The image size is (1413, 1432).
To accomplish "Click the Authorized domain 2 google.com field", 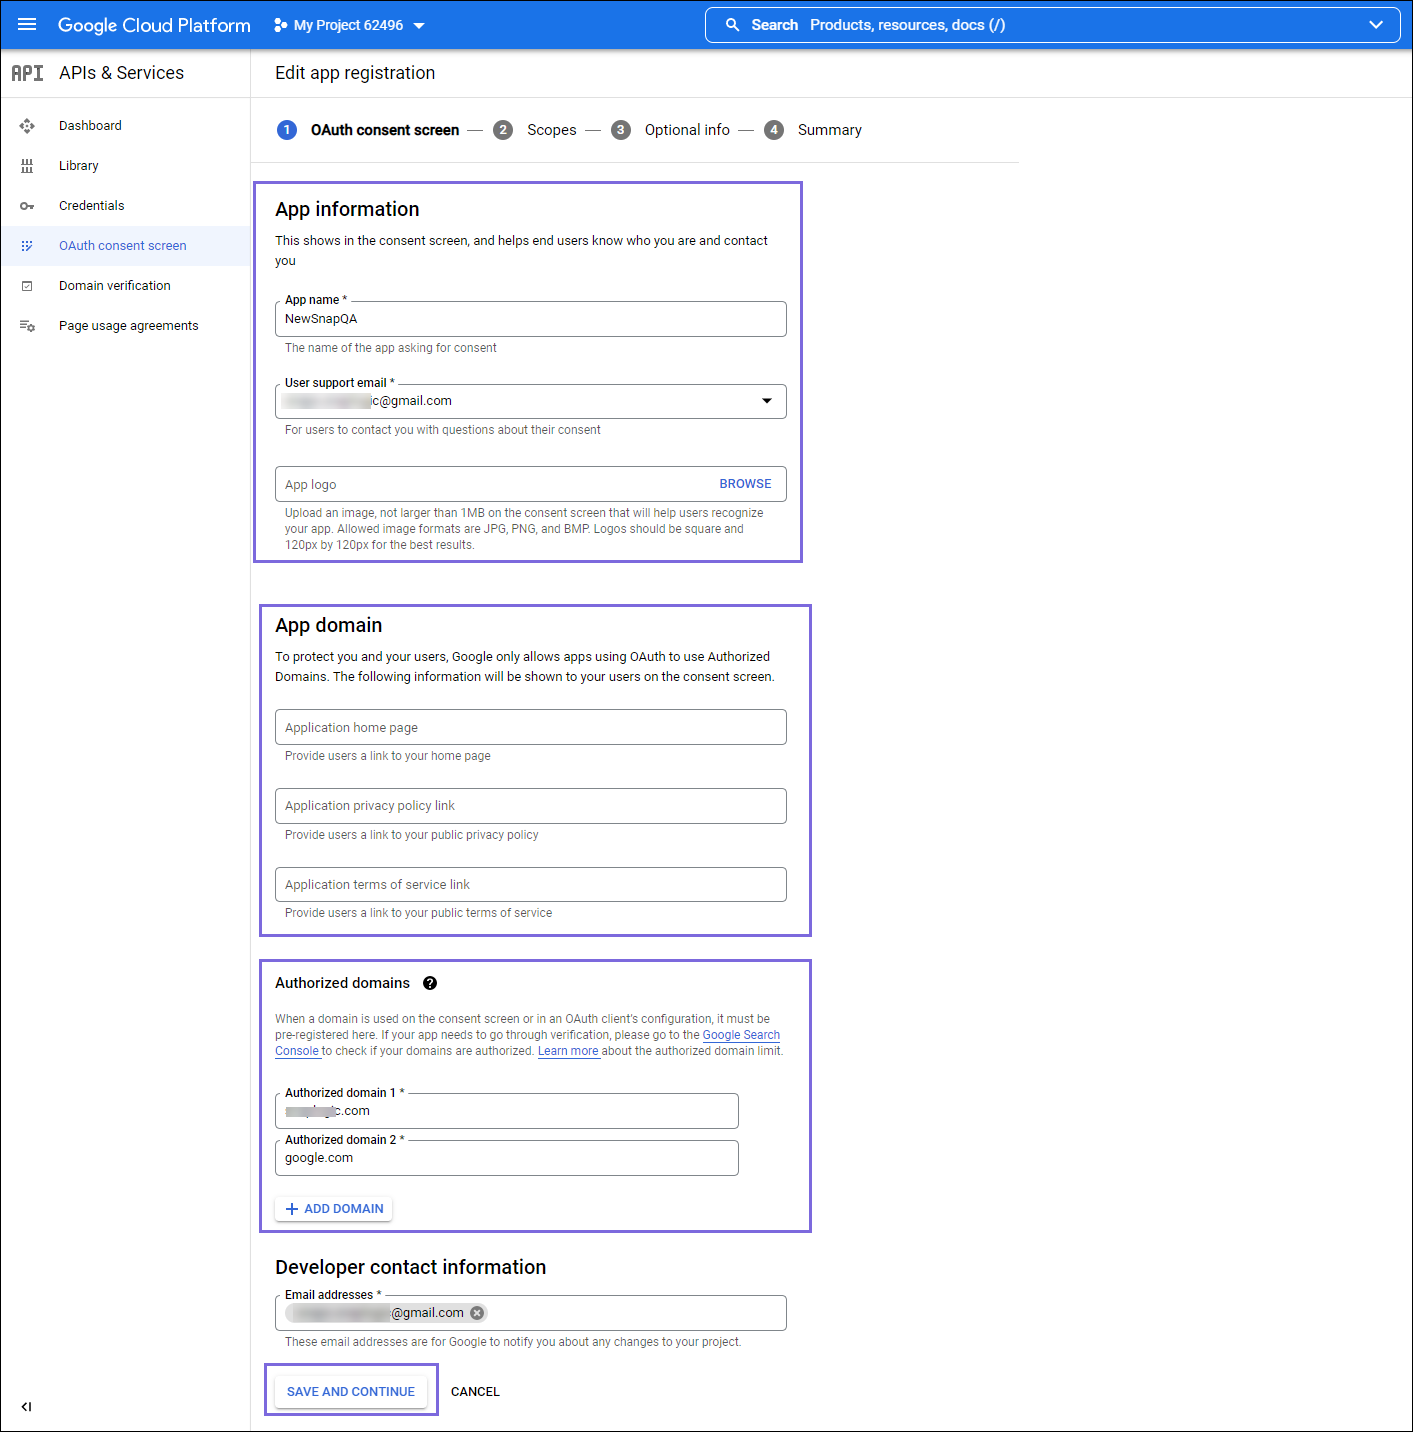I will [x=507, y=1158].
